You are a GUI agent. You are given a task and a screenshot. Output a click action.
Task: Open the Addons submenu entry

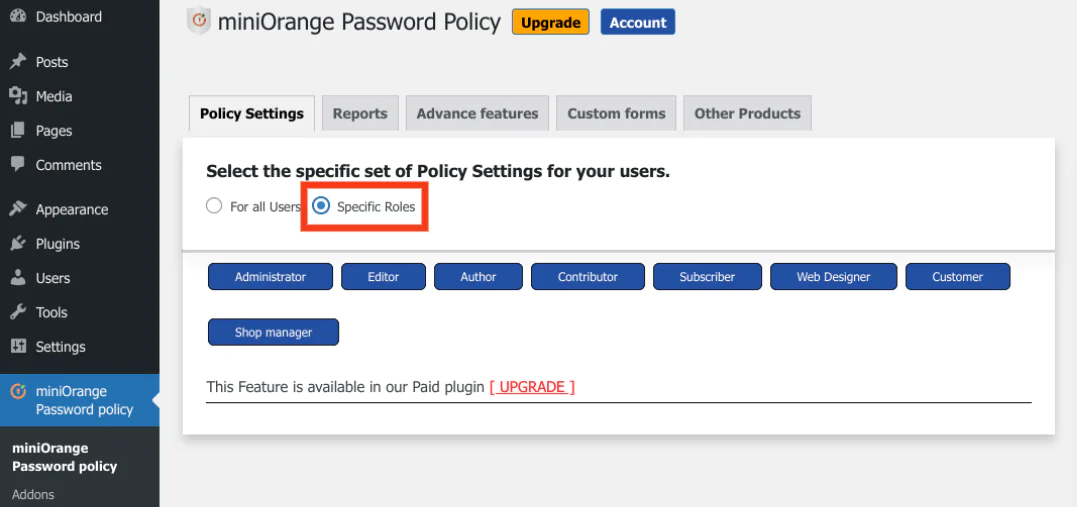[33, 494]
